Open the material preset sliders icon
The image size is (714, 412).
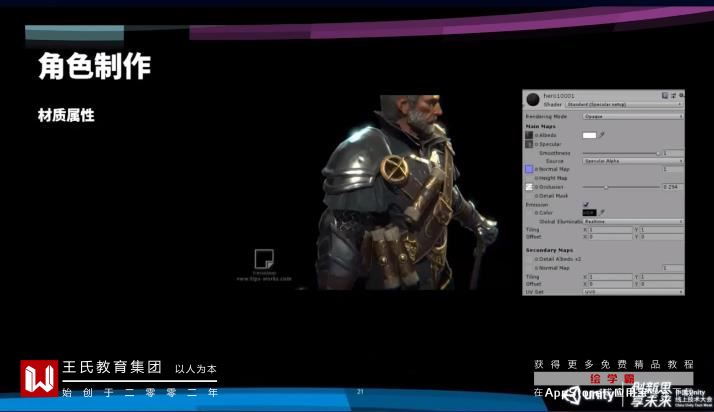coord(673,95)
